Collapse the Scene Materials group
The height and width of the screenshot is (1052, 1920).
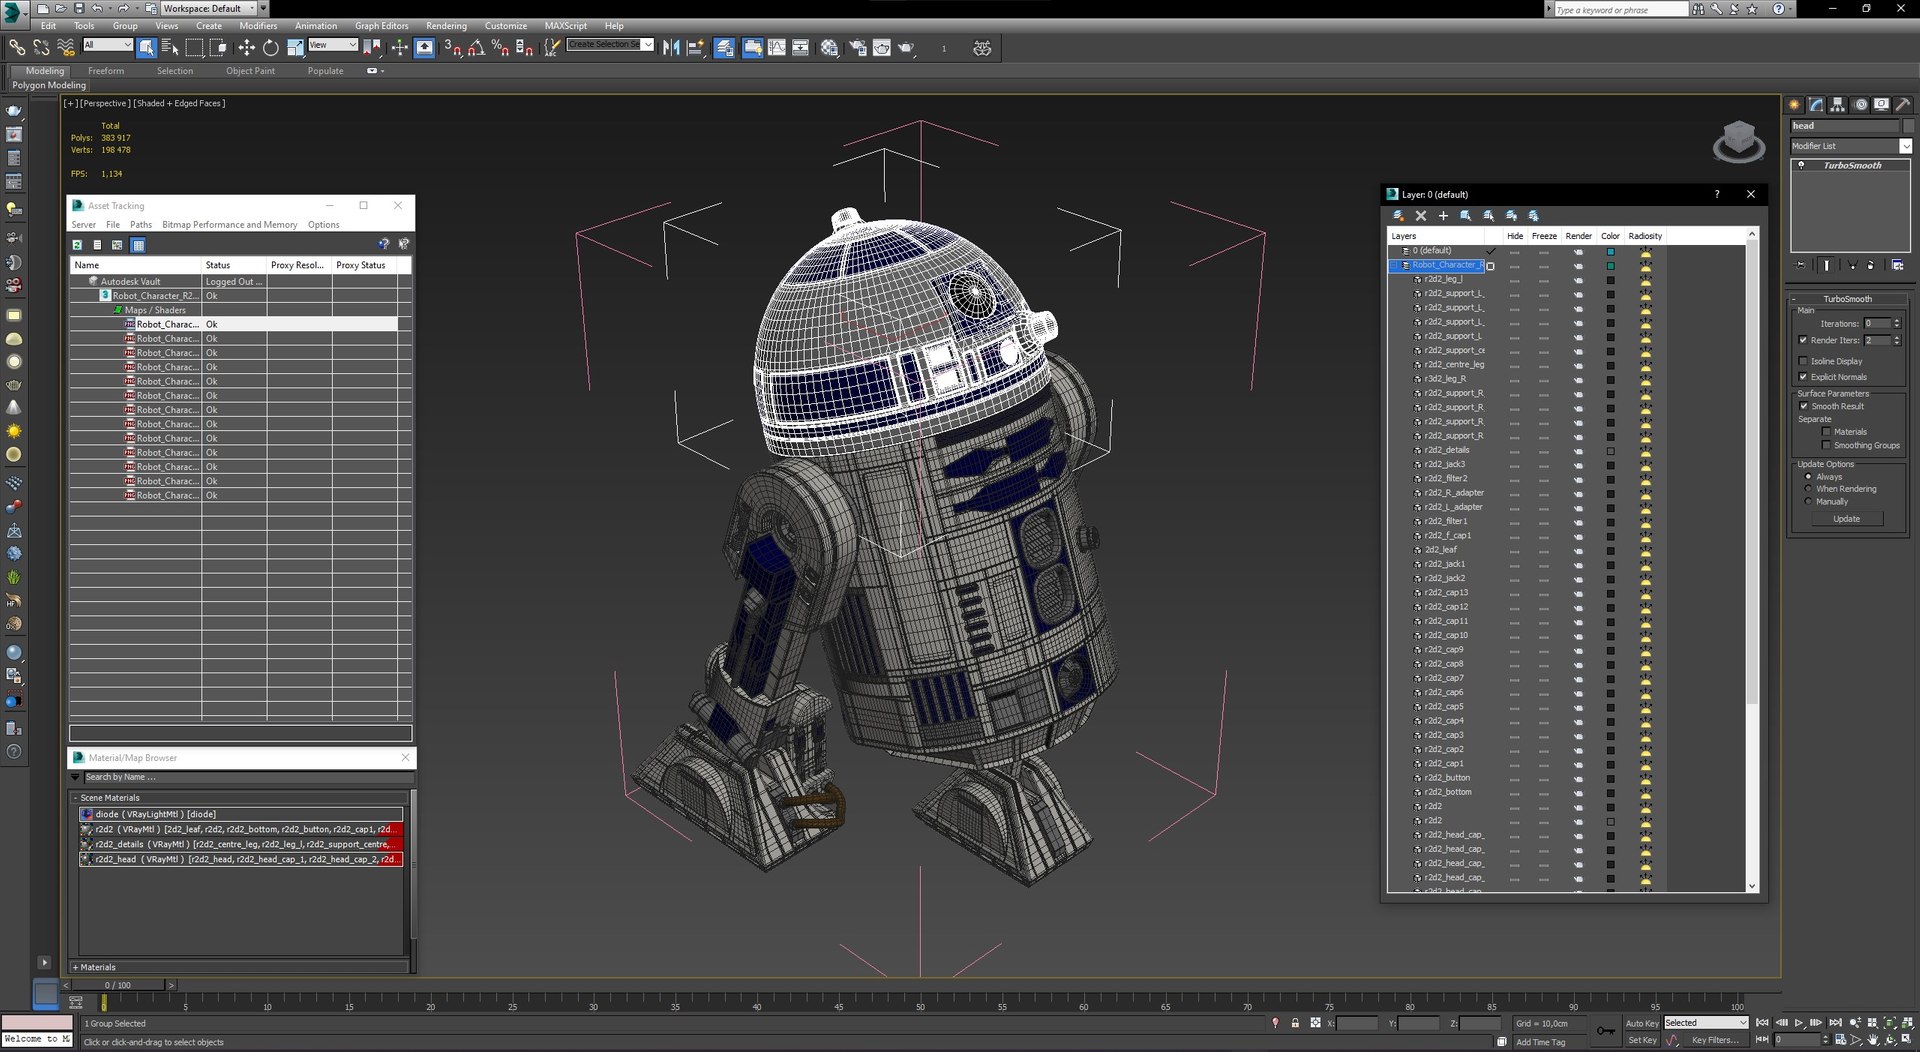point(75,798)
